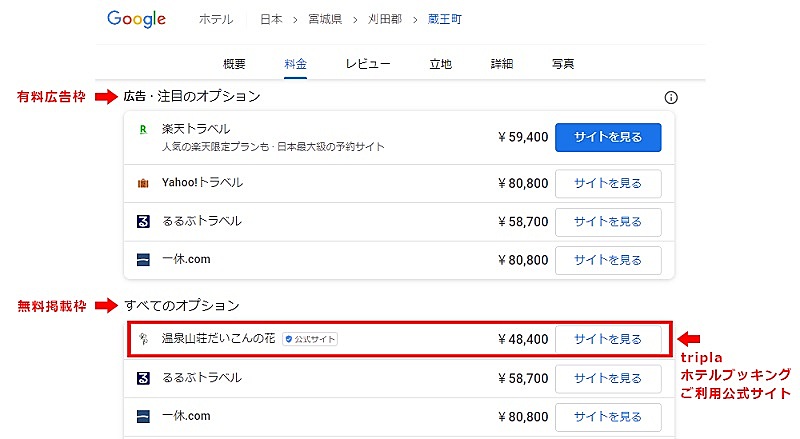Open the レビュー tab
The image size is (800, 439).
coord(368,64)
